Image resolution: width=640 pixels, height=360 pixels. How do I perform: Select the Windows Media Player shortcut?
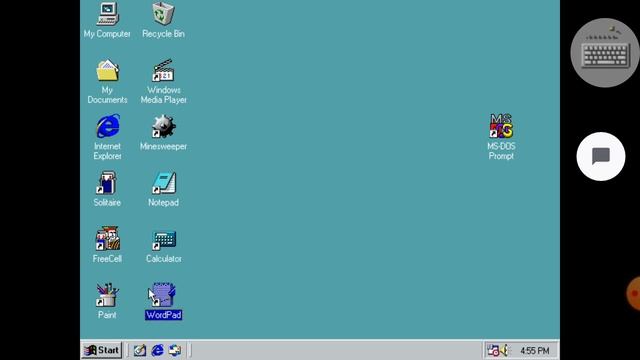pos(163,70)
